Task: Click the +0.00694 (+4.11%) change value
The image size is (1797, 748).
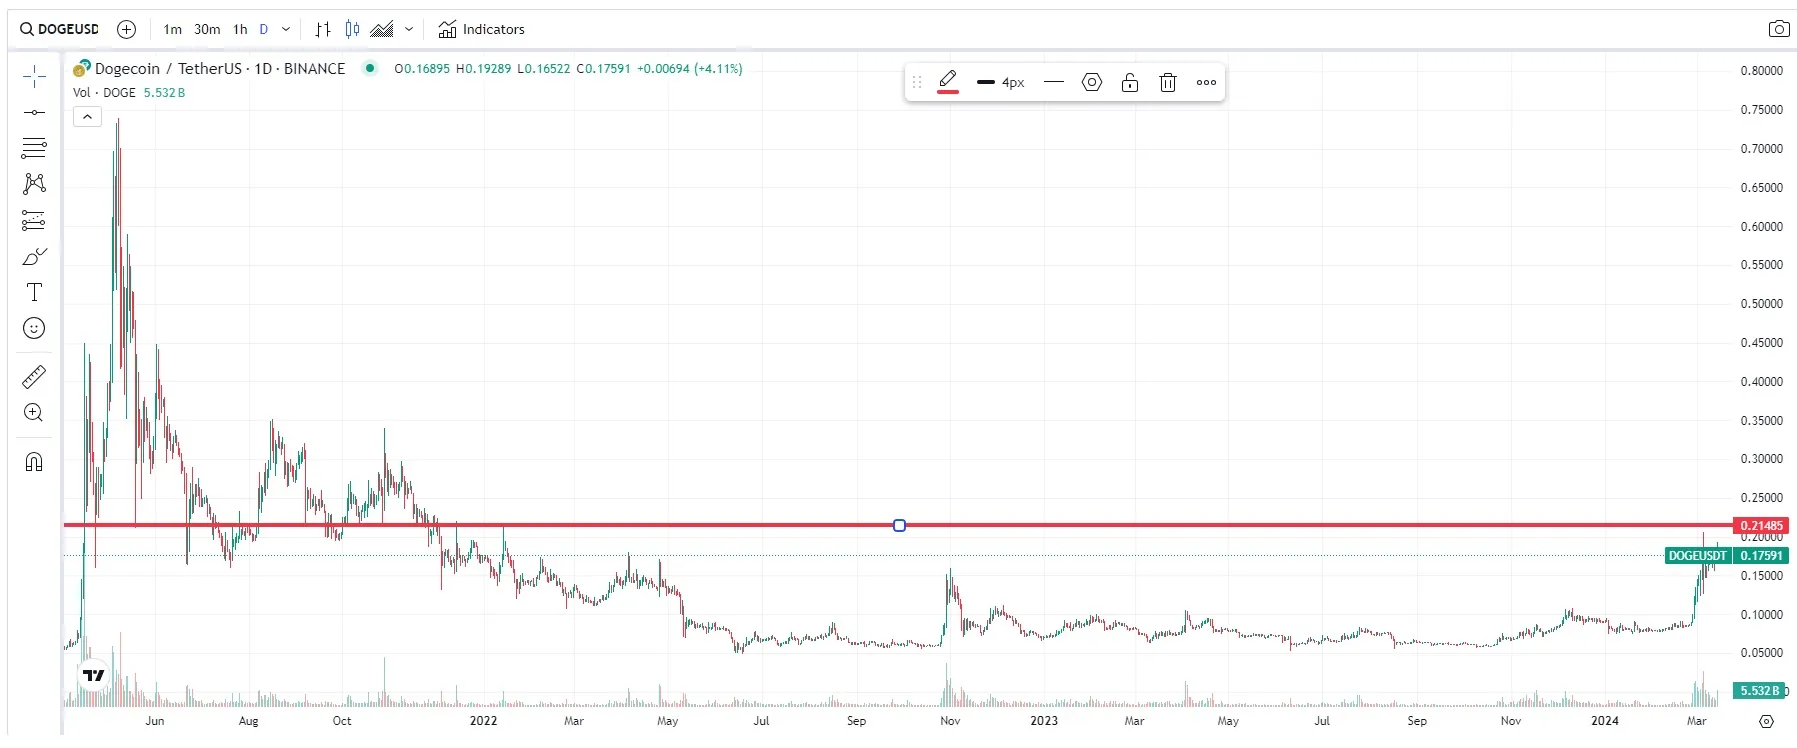Action: pyautogui.click(x=690, y=69)
